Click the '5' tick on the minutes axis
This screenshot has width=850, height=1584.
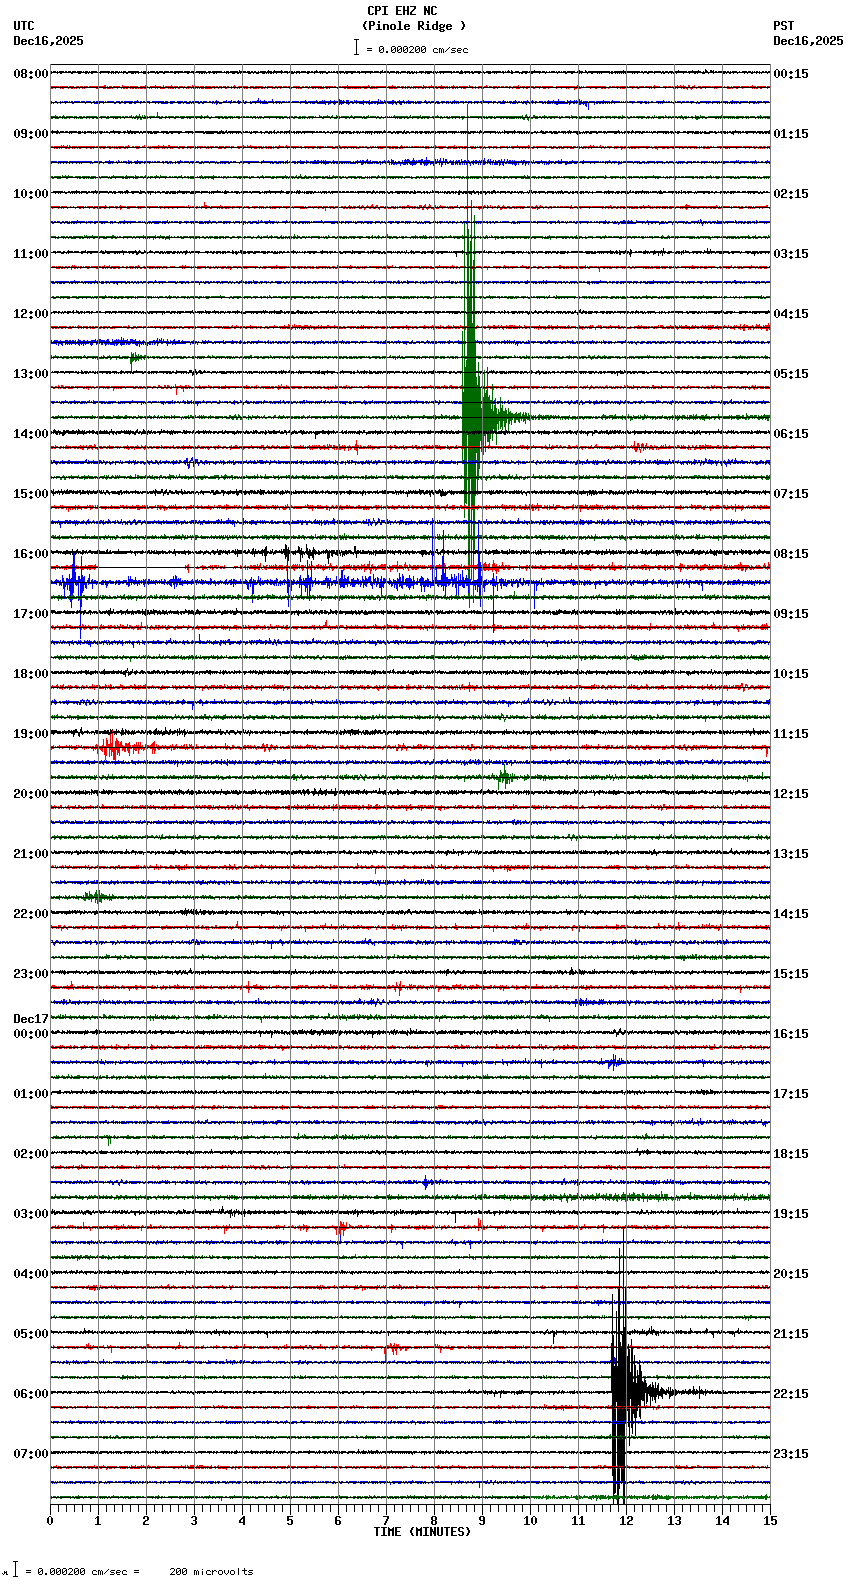point(290,1521)
